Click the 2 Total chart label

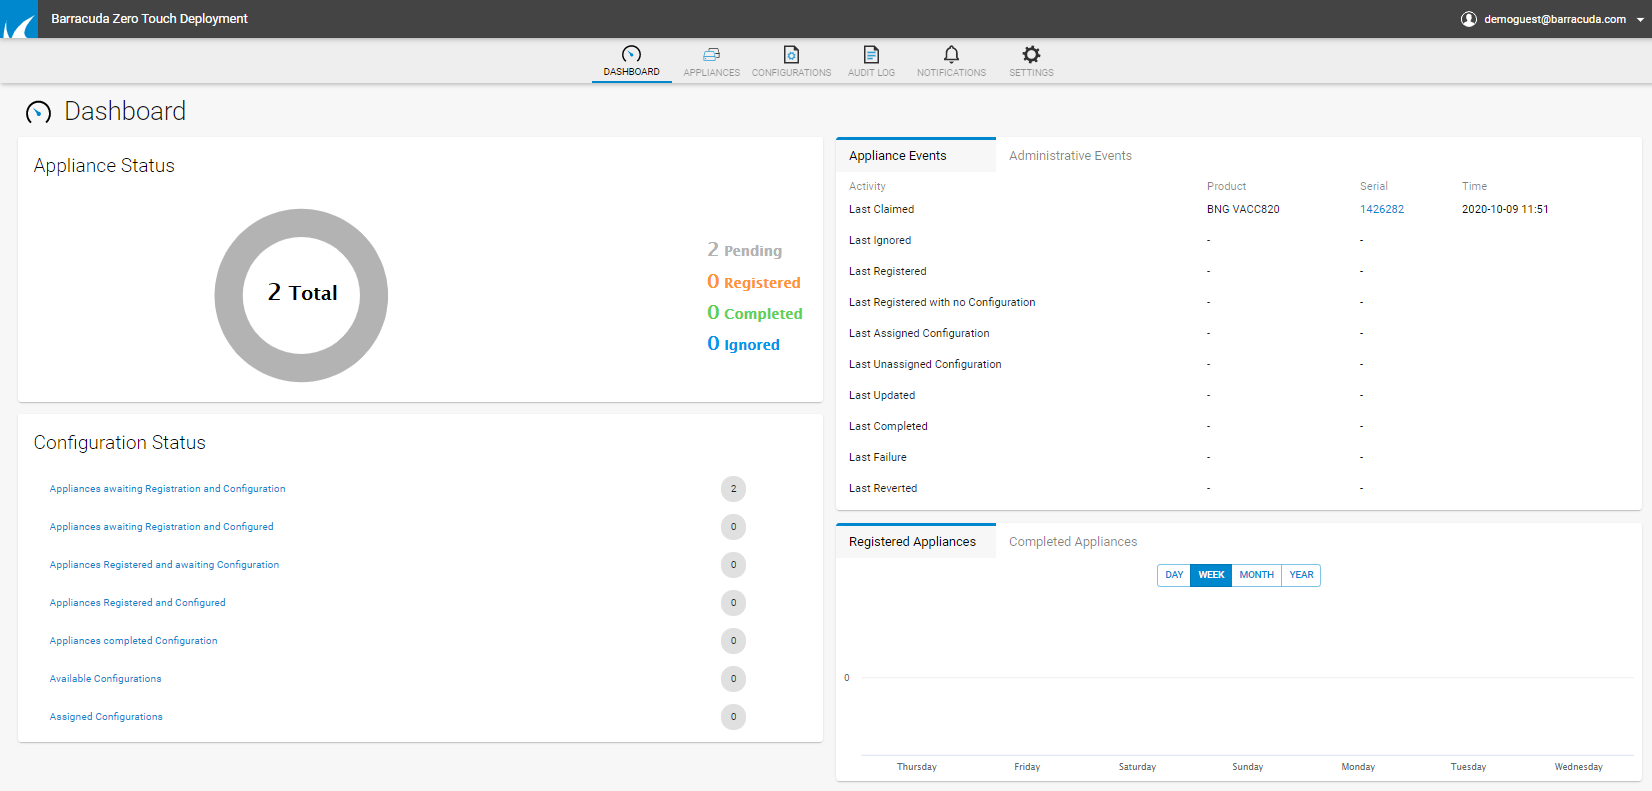(x=302, y=293)
